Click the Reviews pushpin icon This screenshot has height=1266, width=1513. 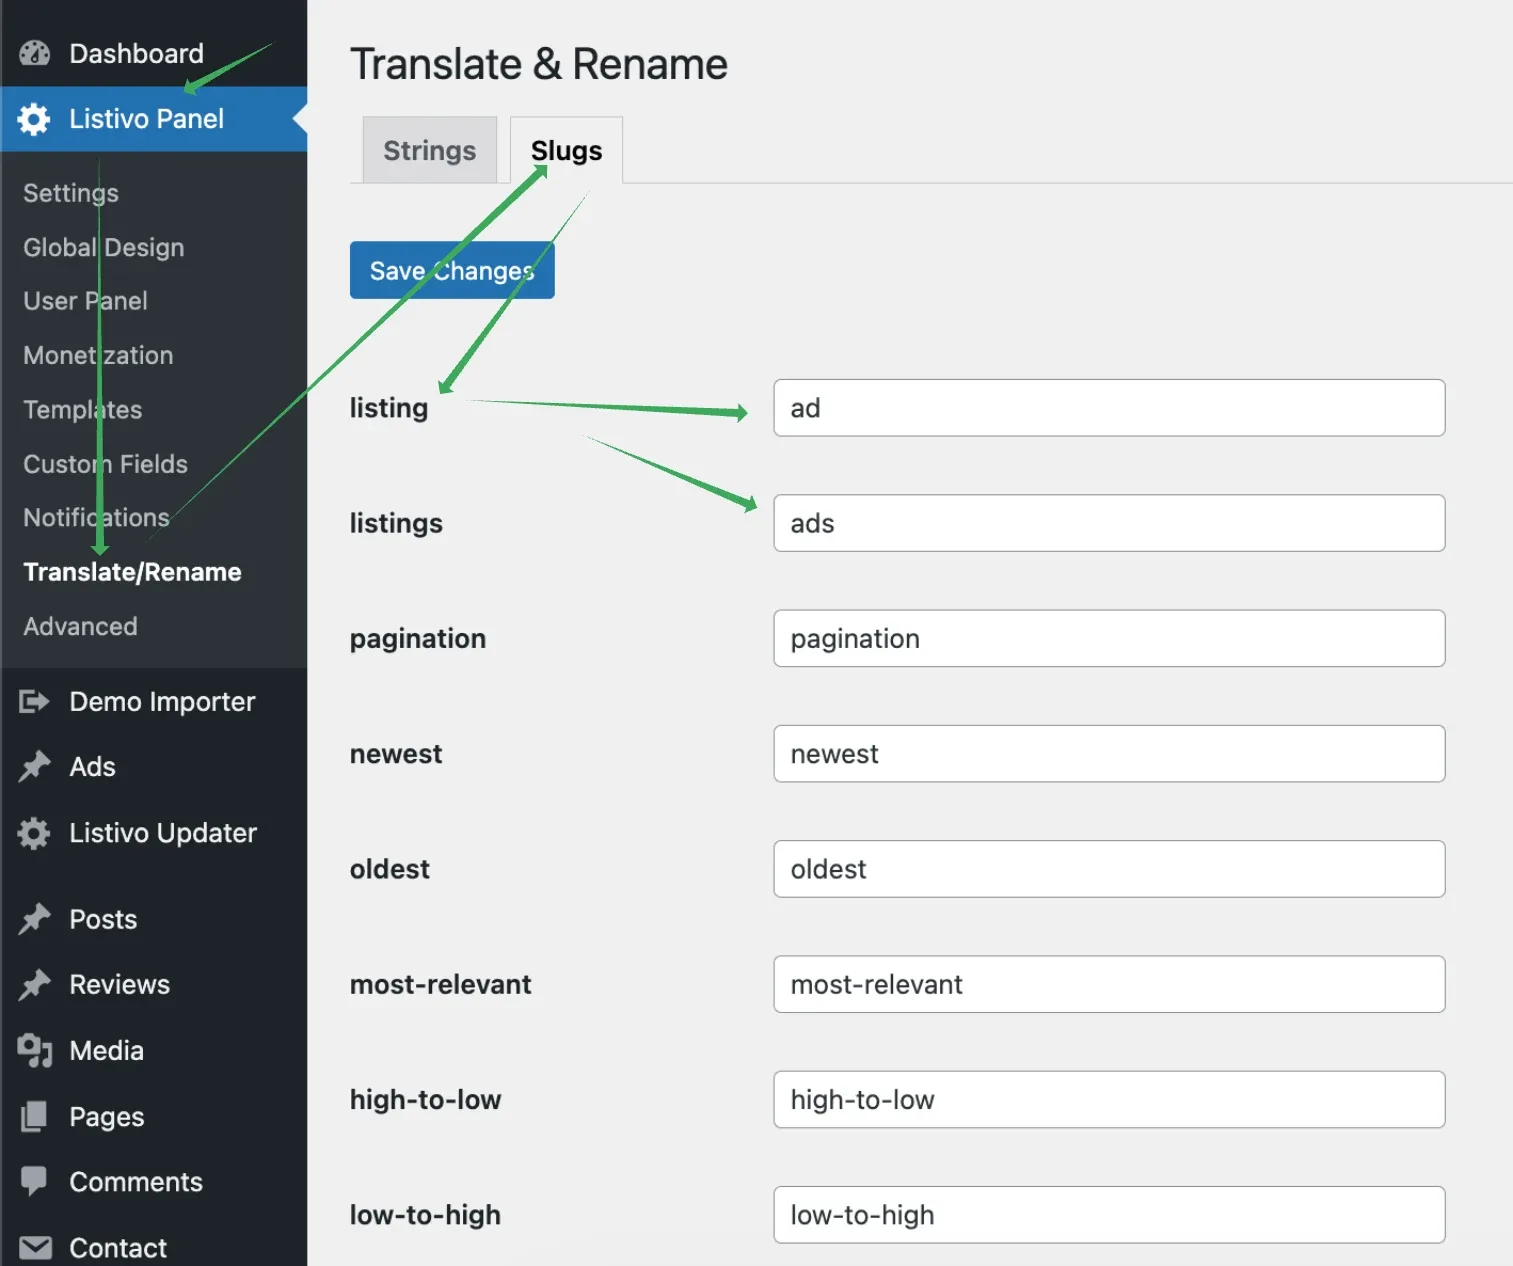(34, 985)
